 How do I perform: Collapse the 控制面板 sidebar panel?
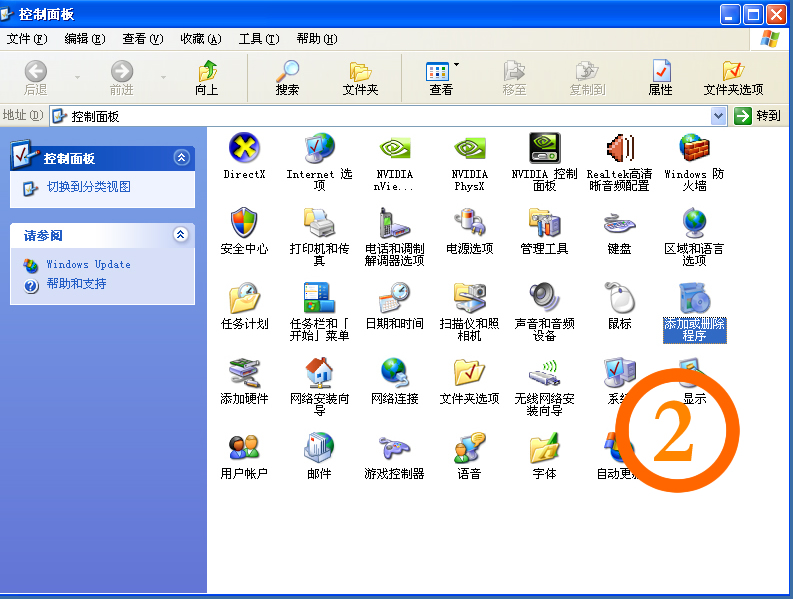[x=181, y=158]
